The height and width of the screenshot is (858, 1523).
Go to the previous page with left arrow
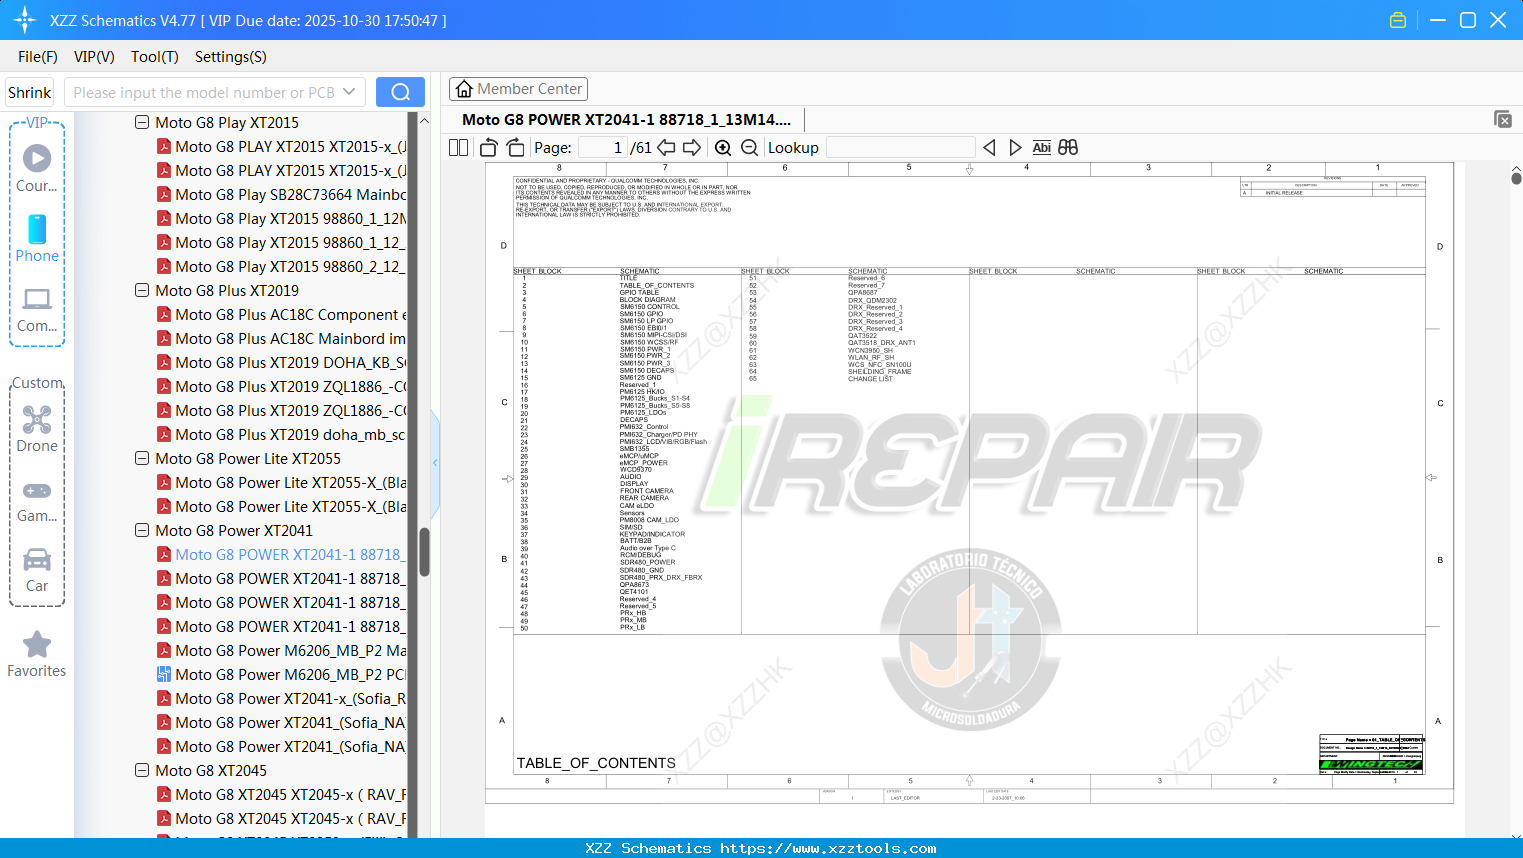point(666,148)
